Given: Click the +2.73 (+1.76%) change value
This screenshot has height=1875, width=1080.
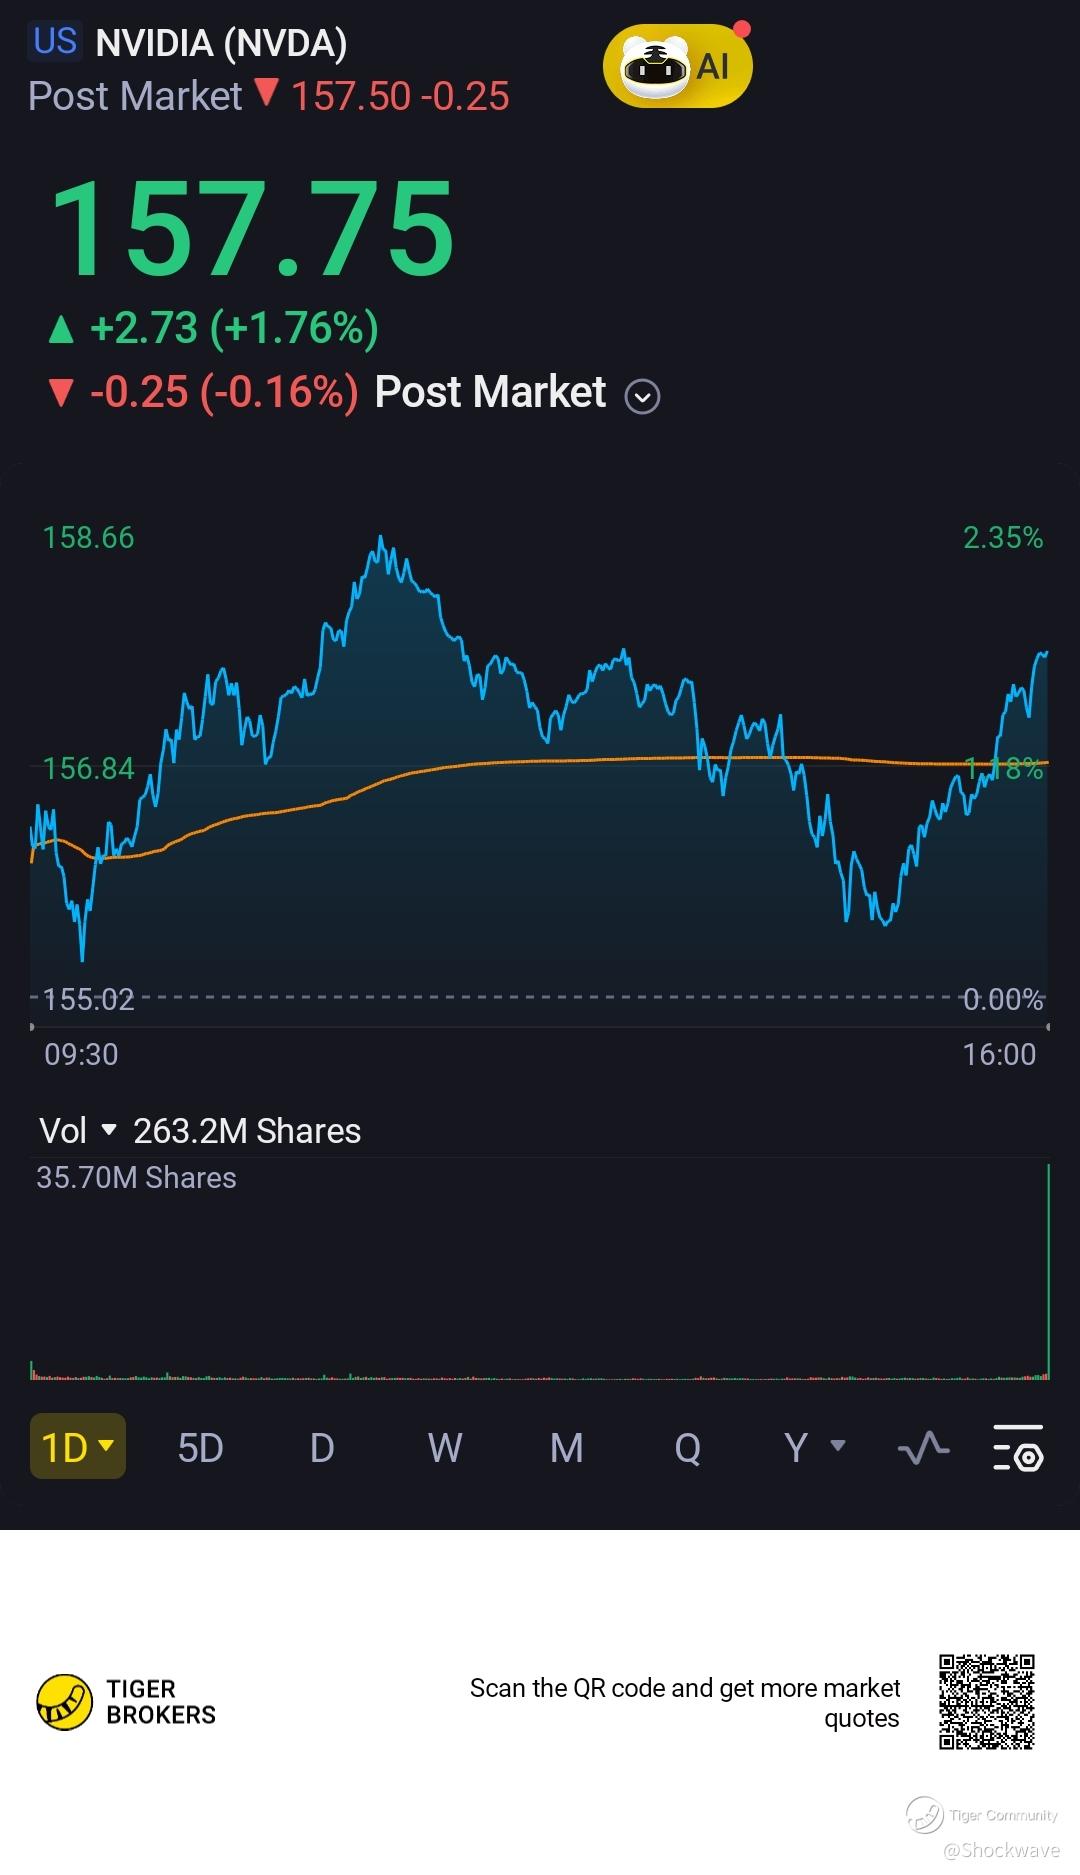Looking at the screenshot, I should (x=234, y=328).
